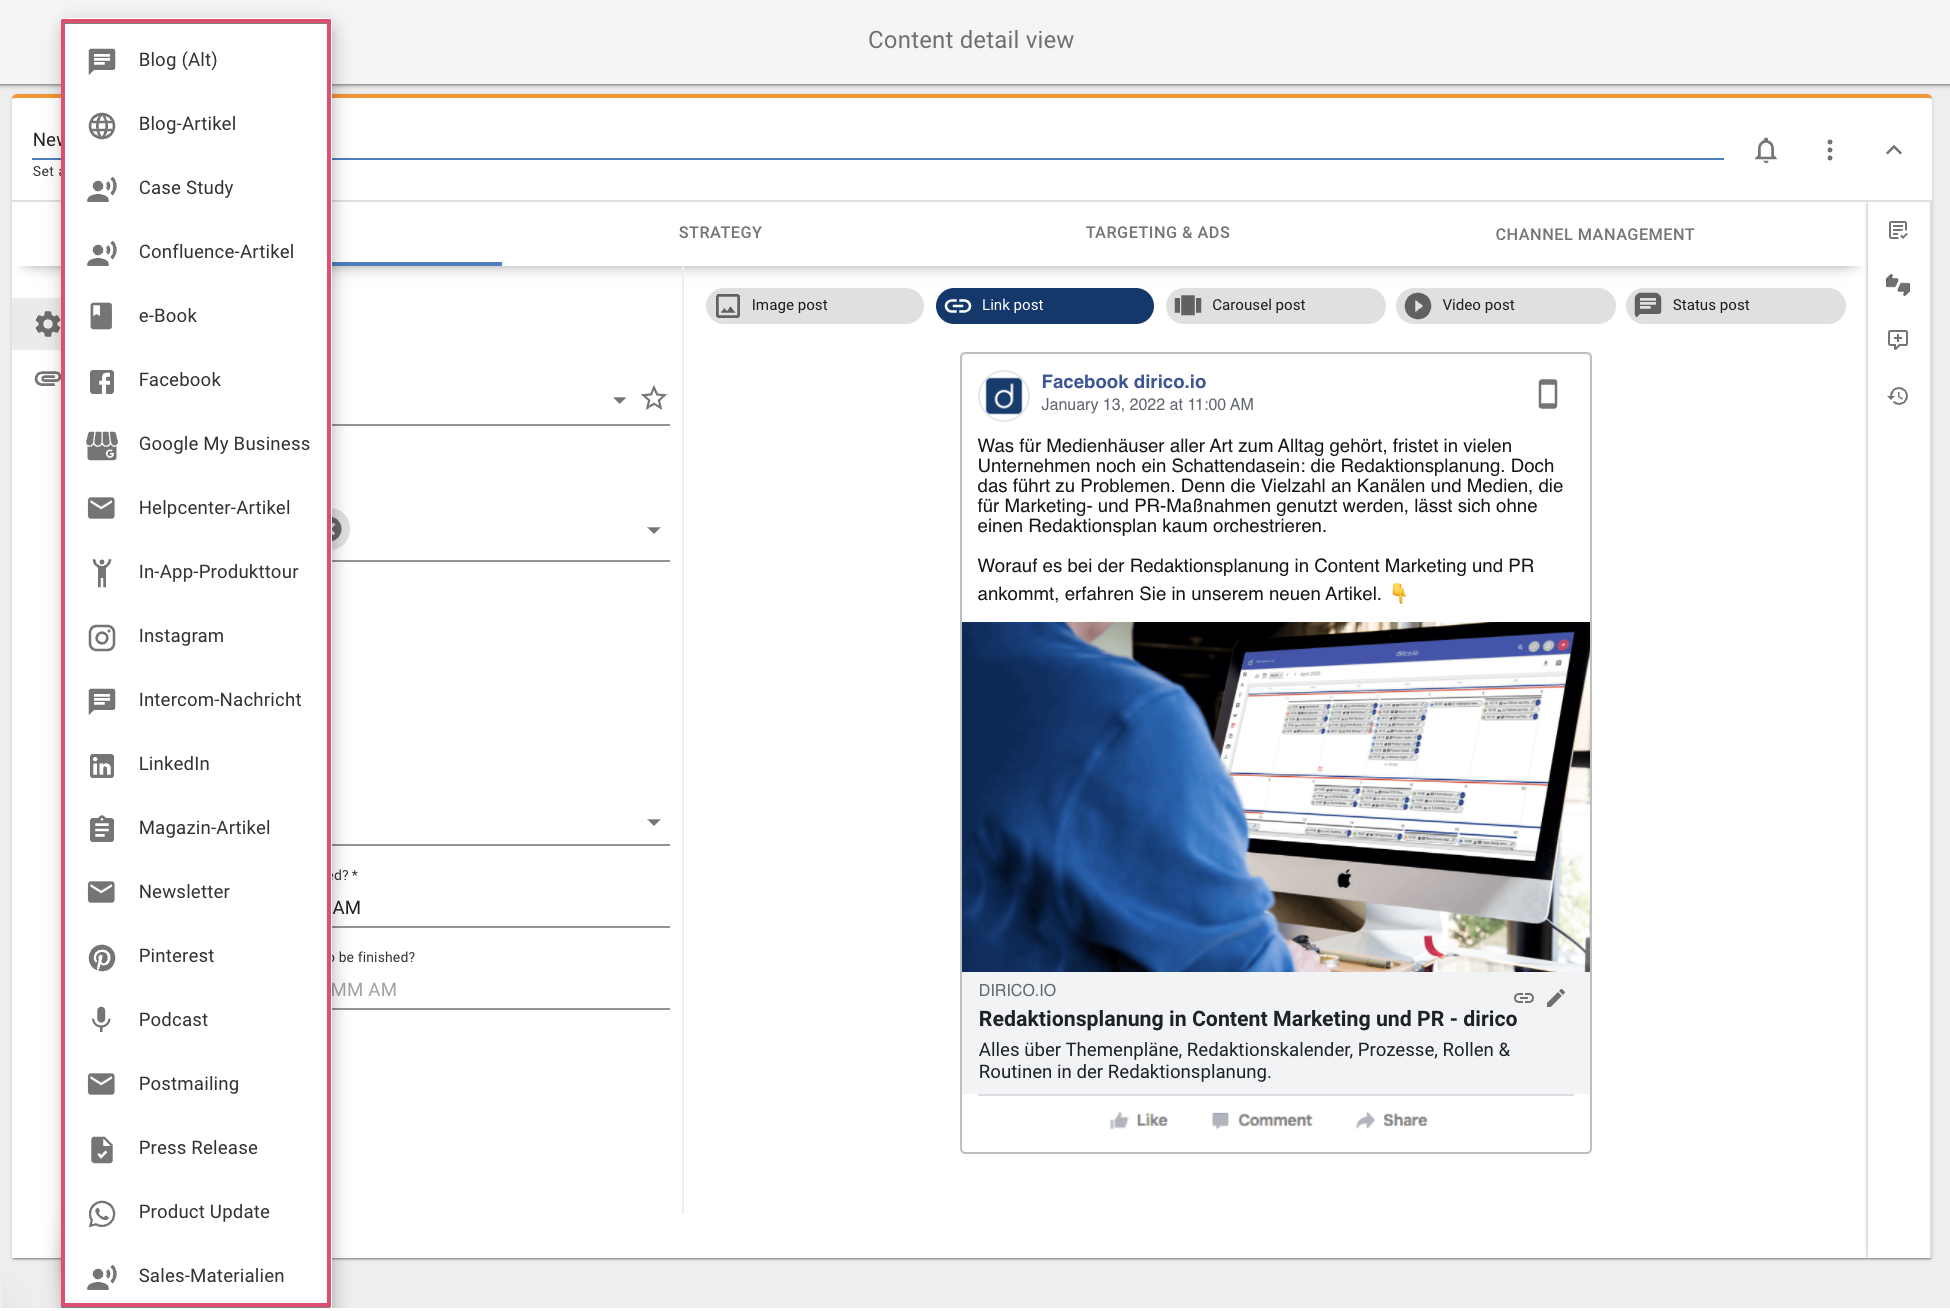Viewport: 1950px width, 1311px height.
Task: Click the Like button in the preview
Action: pos(1139,1120)
